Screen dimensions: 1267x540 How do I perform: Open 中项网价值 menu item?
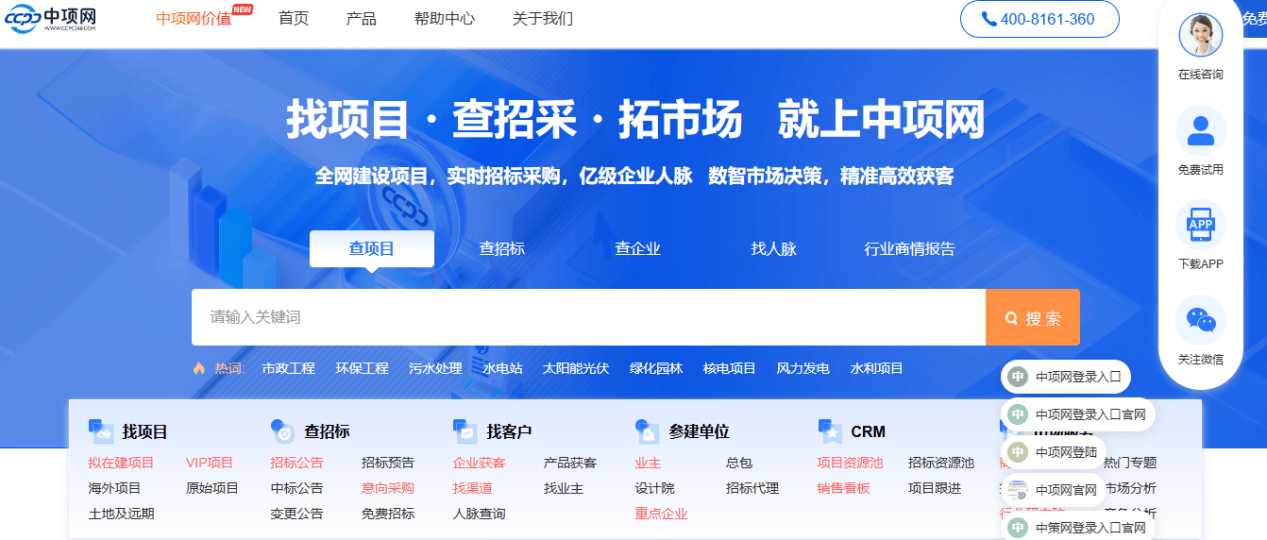coord(193,19)
